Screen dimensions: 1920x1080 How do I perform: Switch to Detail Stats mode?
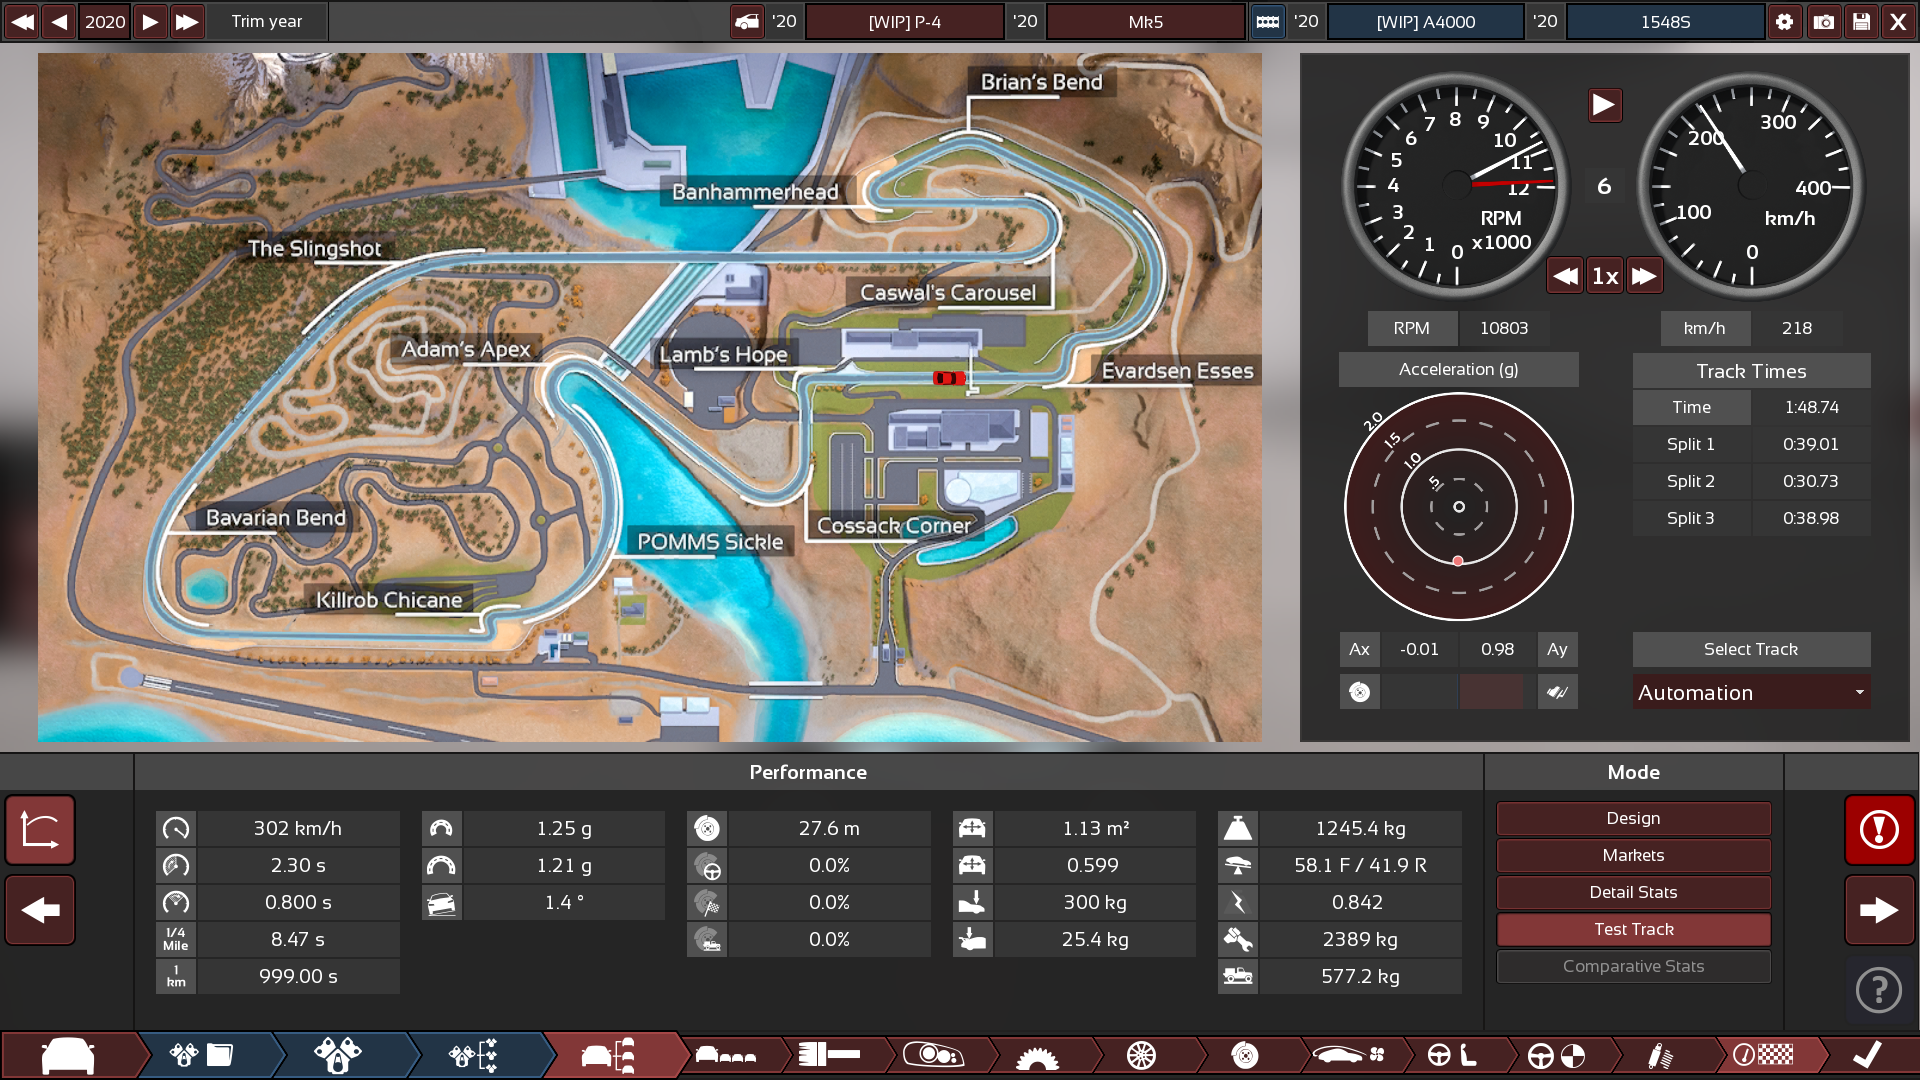point(1633,892)
